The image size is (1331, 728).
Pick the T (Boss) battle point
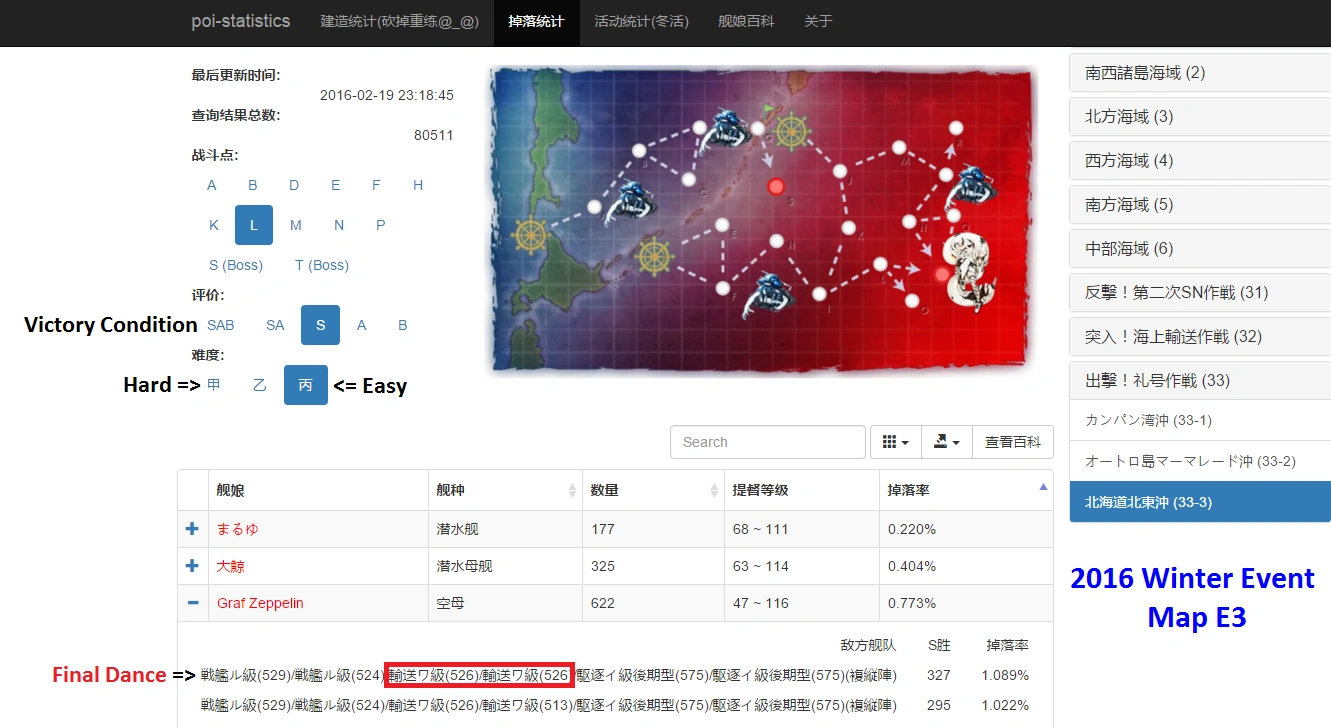[322, 265]
